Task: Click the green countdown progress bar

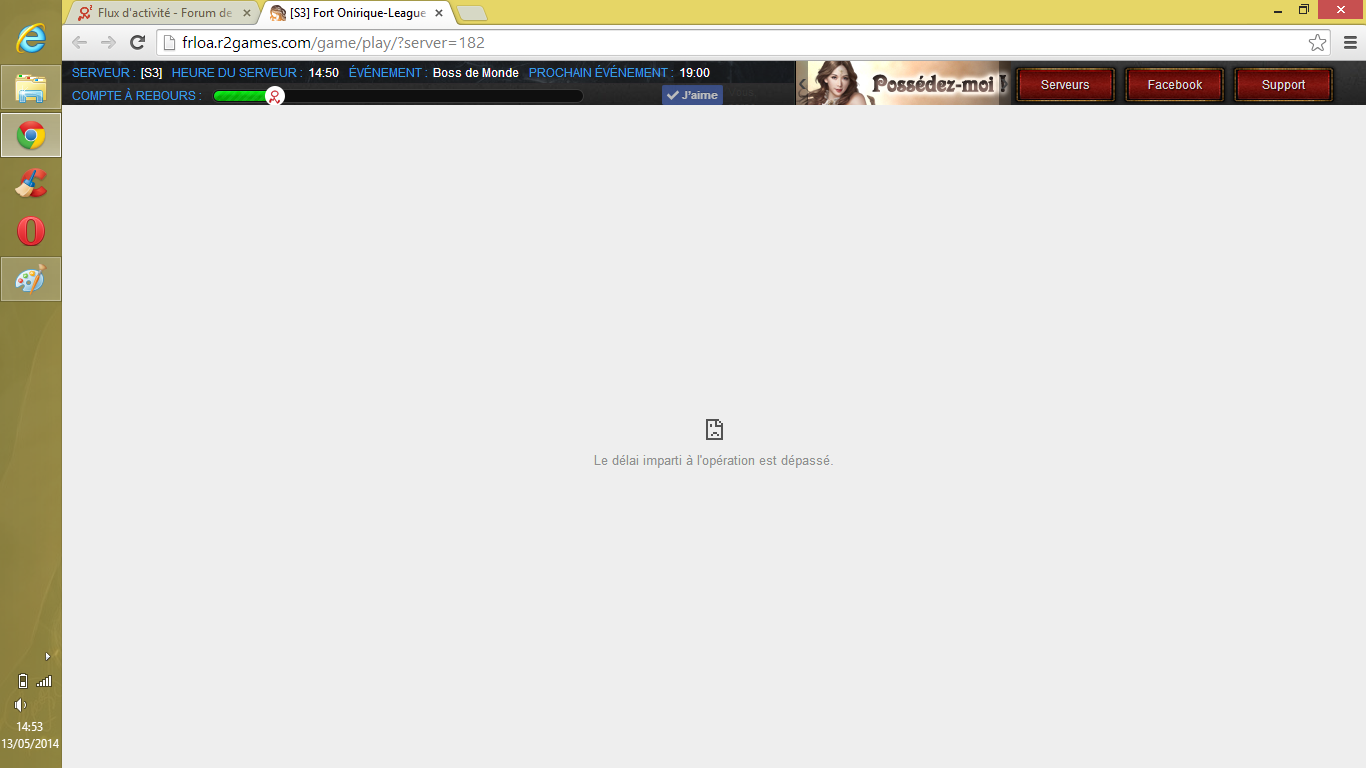Action: click(398, 96)
